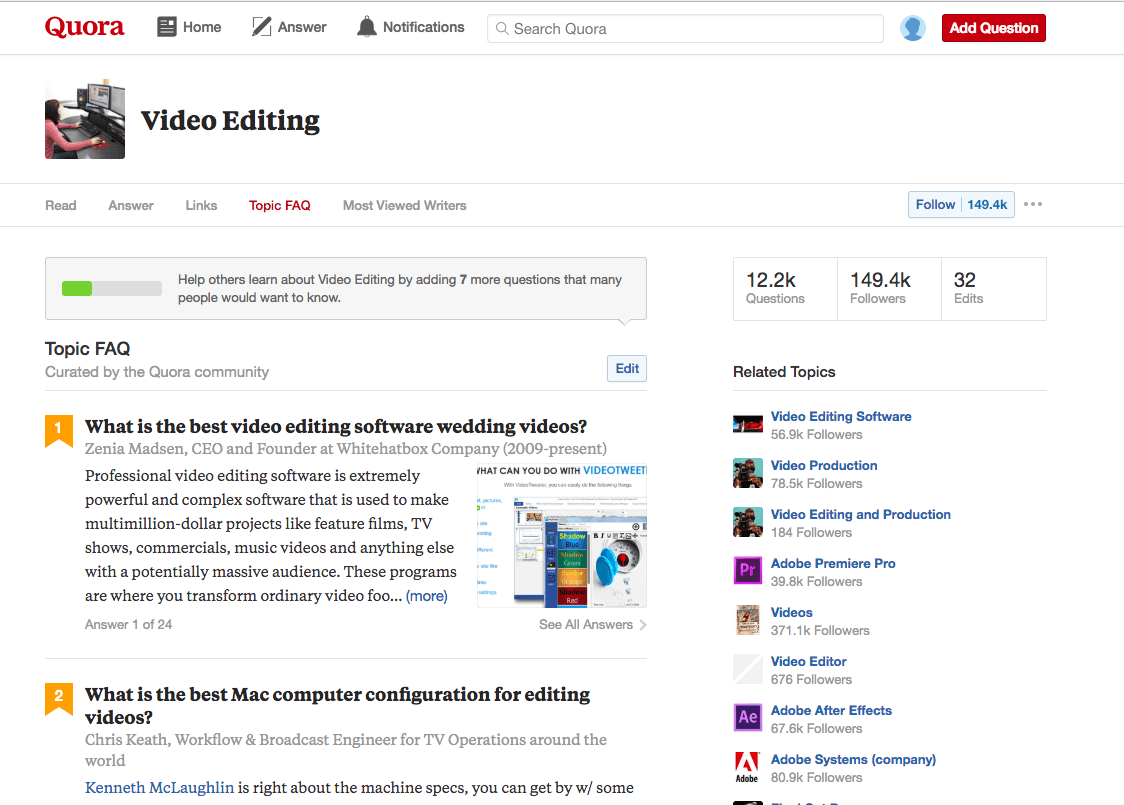The image size is (1124, 805).
Task: Open the Adobe After Effects topic link
Action: (x=831, y=710)
